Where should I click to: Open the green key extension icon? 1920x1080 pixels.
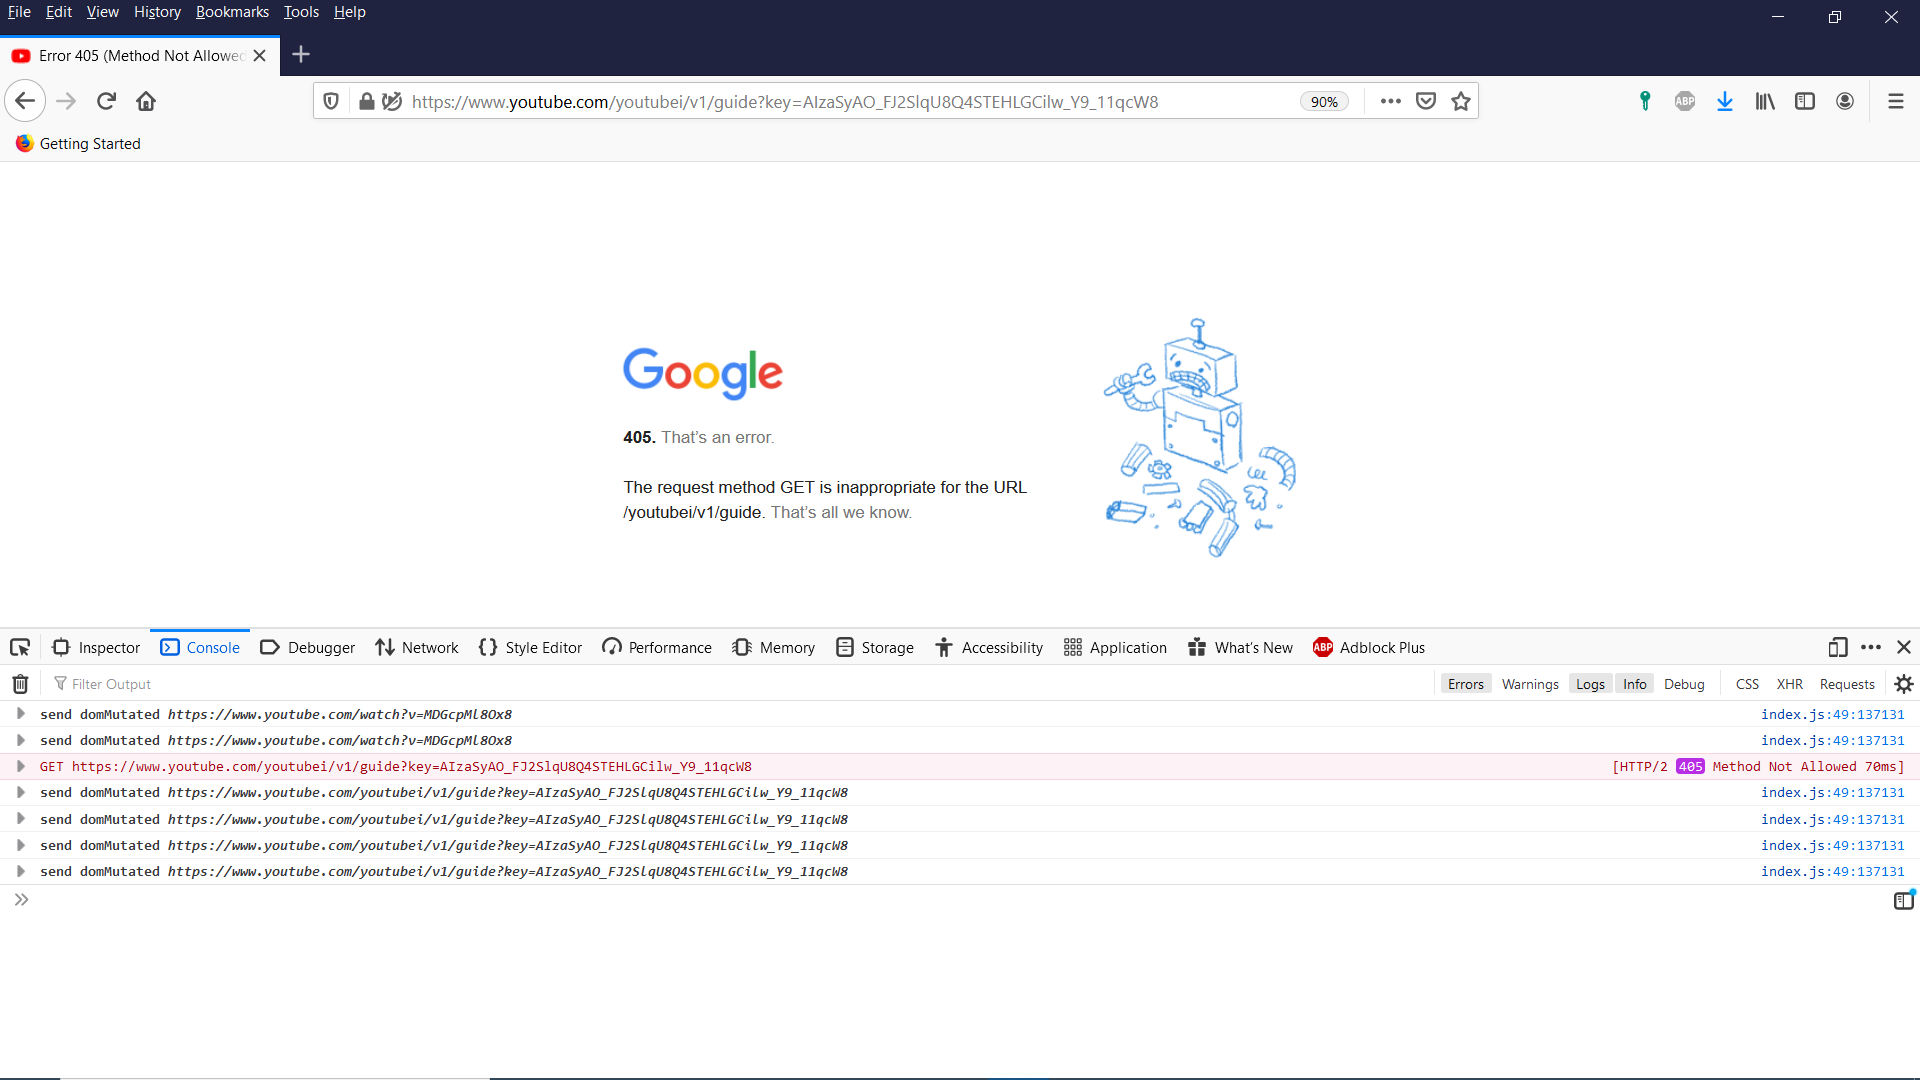click(x=1645, y=101)
